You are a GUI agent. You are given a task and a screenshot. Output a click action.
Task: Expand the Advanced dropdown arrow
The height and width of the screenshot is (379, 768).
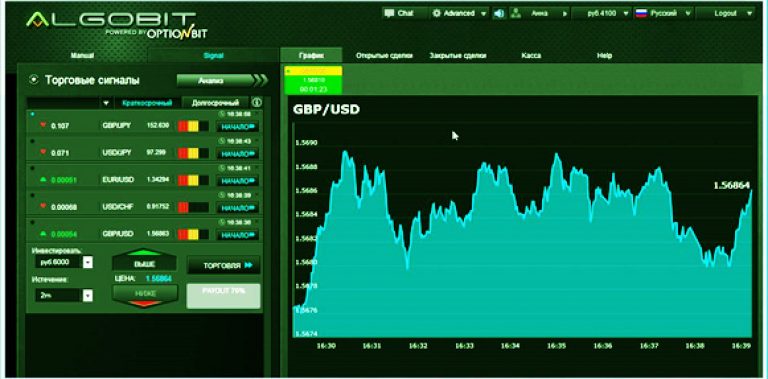[484, 14]
